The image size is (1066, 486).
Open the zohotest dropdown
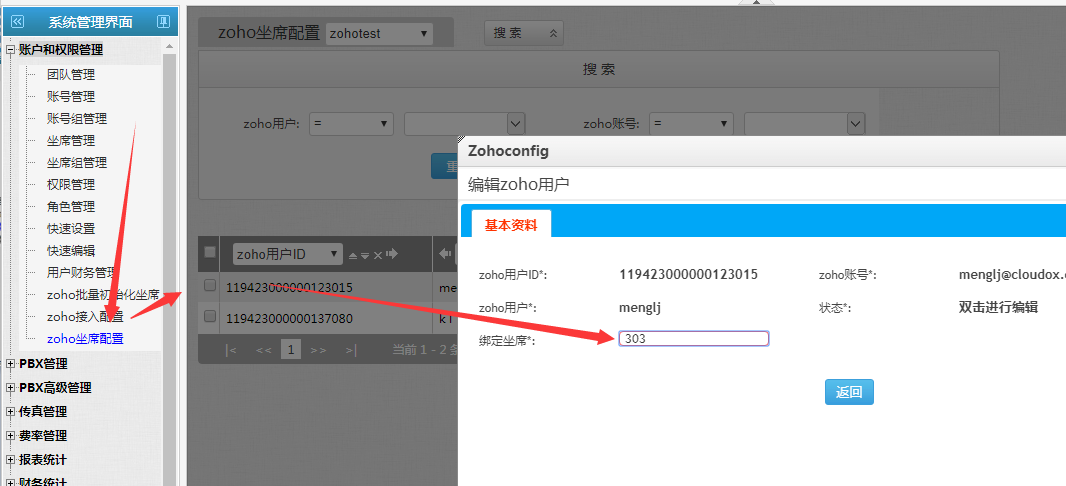pyautogui.click(x=379, y=33)
